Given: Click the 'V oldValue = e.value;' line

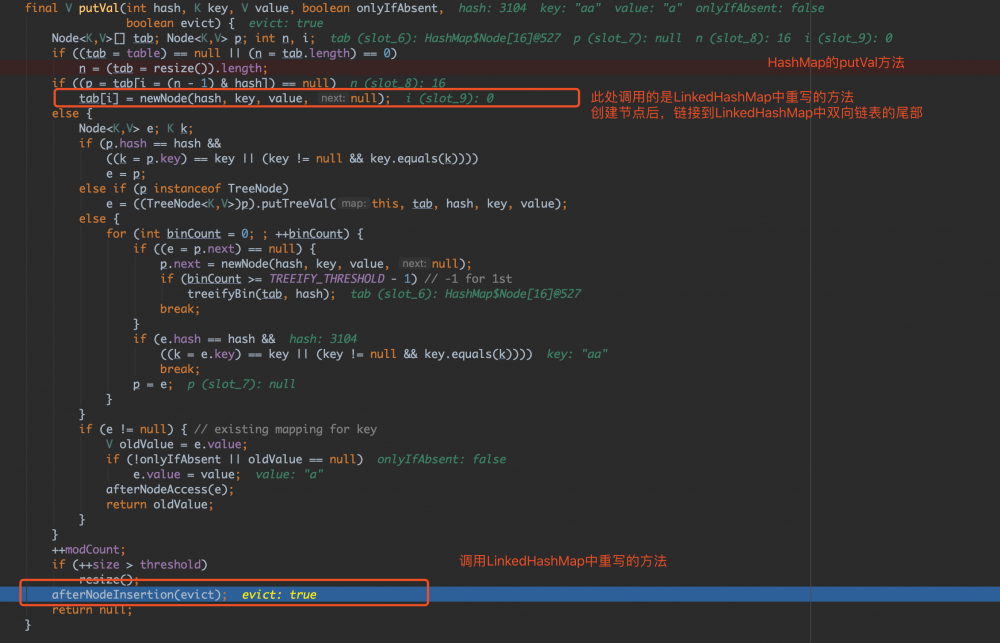Looking at the screenshot, I should (x=177, y=445).
